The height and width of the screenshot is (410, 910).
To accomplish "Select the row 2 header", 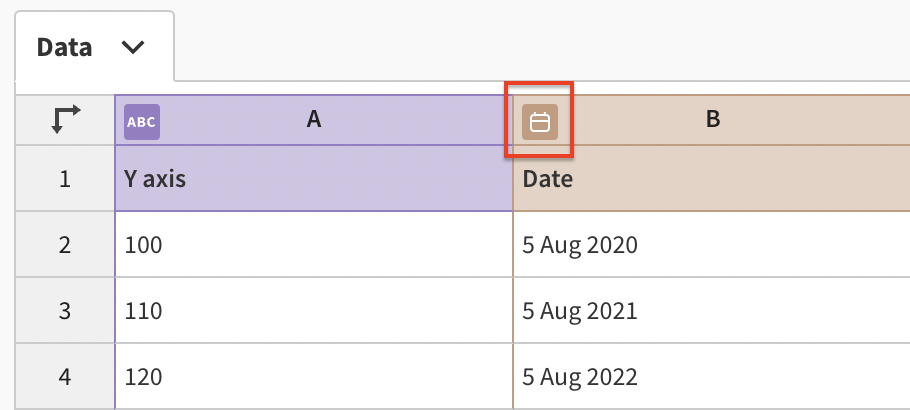I will pyautogui.click(x=65, y=244).
